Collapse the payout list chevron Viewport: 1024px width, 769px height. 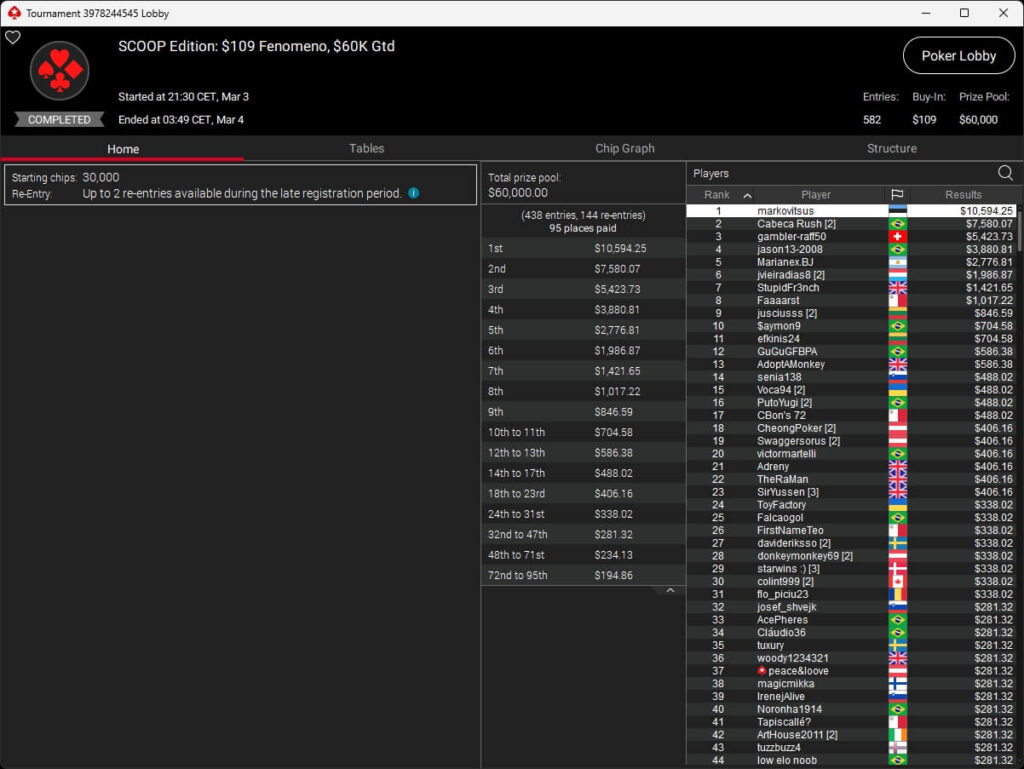click(670, 591)
